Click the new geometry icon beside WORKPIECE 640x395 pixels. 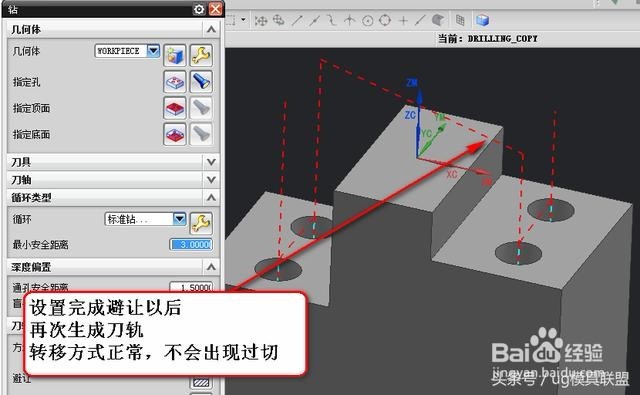[175, 55]
